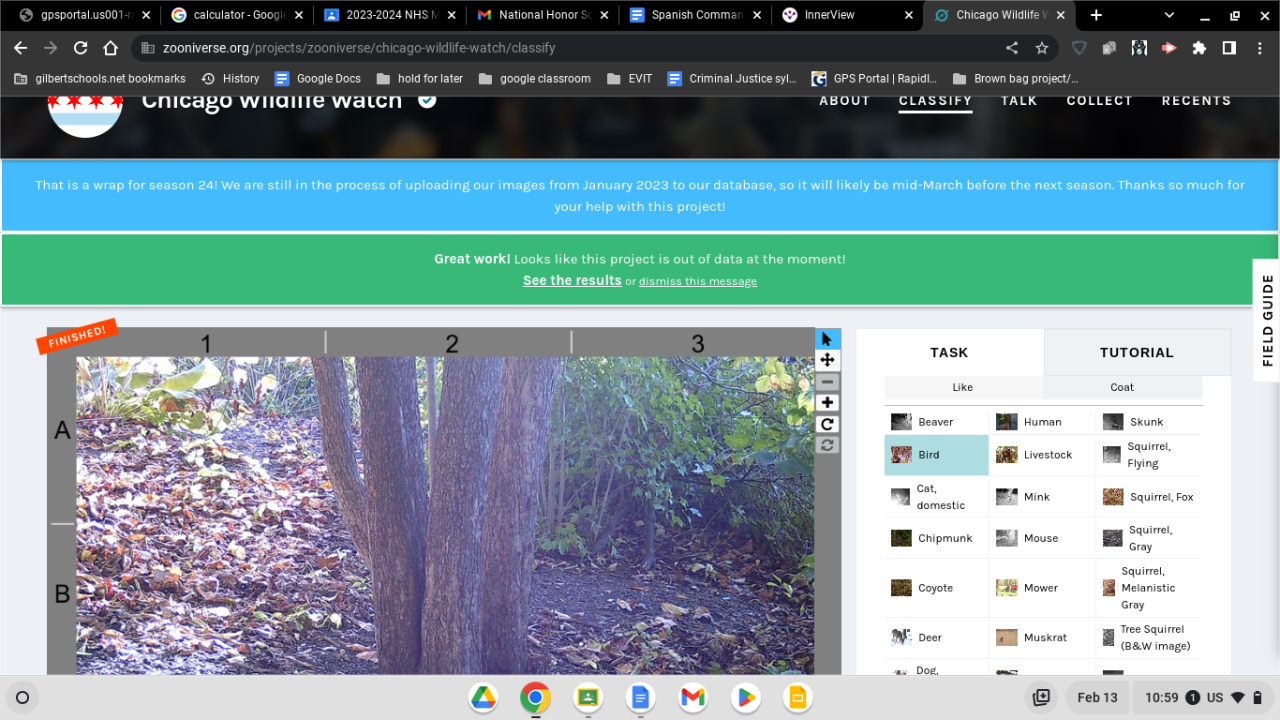Open the Tutorial tab
This screenshot has width=1280, height=720.
(1137, 352)
